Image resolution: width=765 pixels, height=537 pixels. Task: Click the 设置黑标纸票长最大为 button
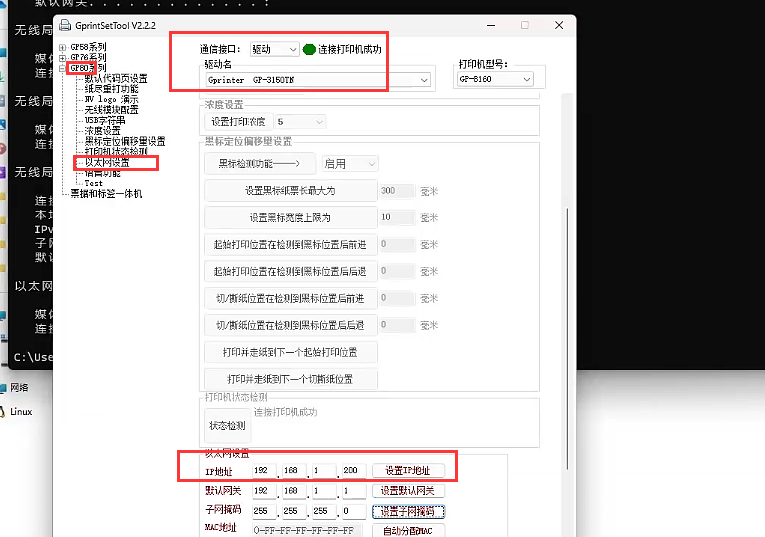pos(290,191)
